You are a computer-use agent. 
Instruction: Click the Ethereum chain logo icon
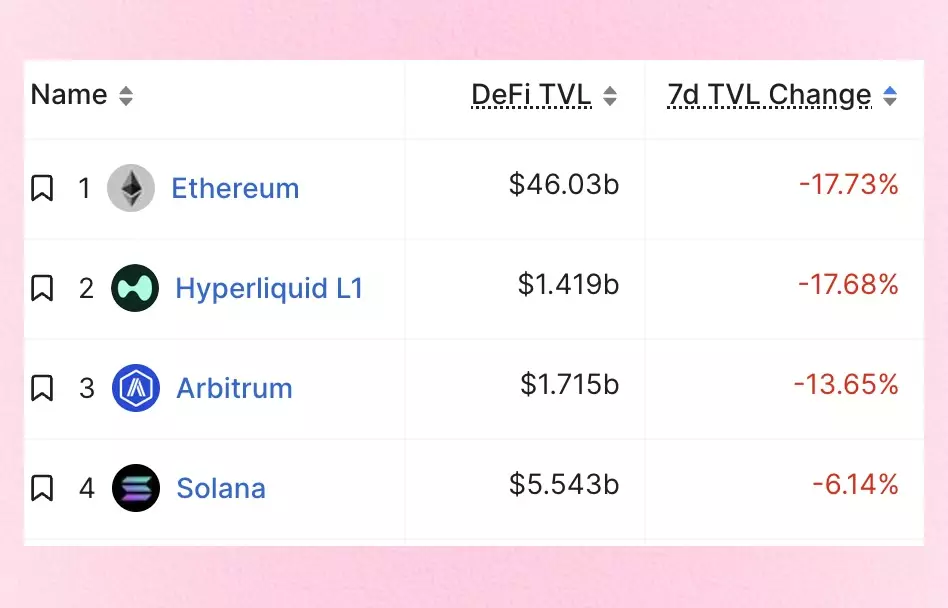tap(131, 188)
